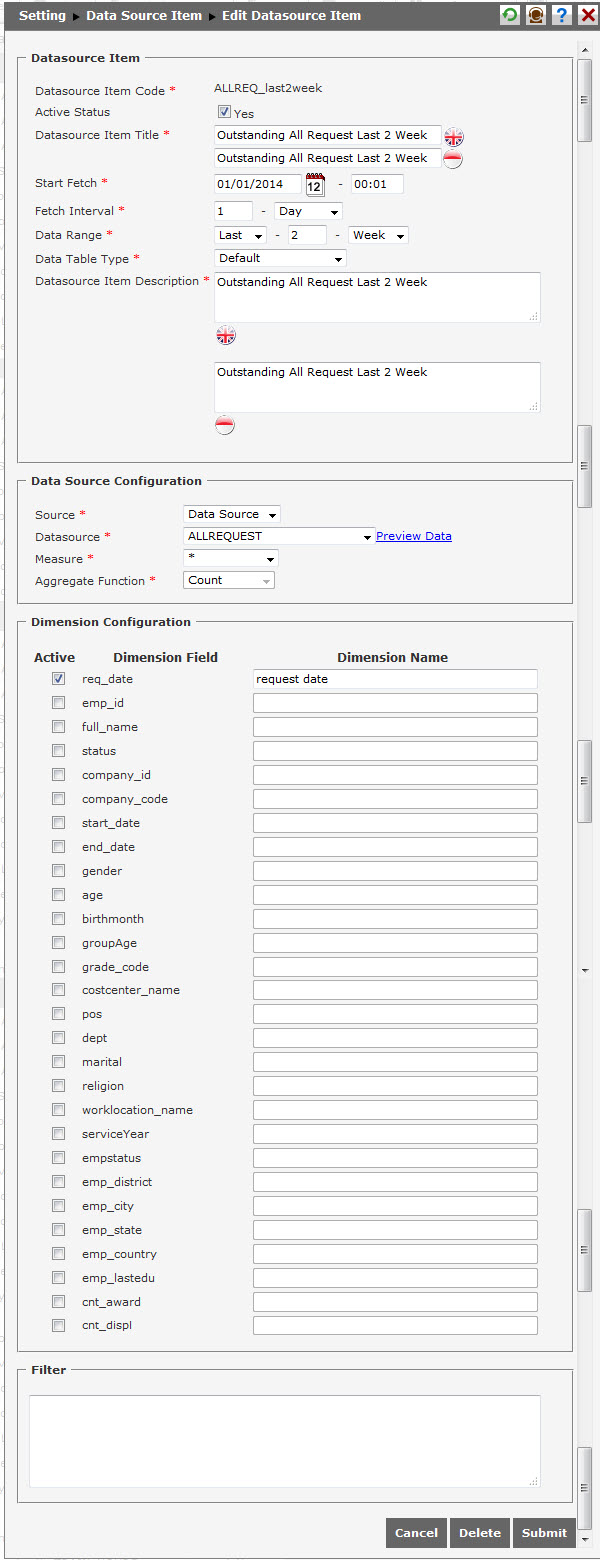Click Indonesian flag below second description box
The image size is (600, 1560).
pyautogui.click(x=226, y=425)
